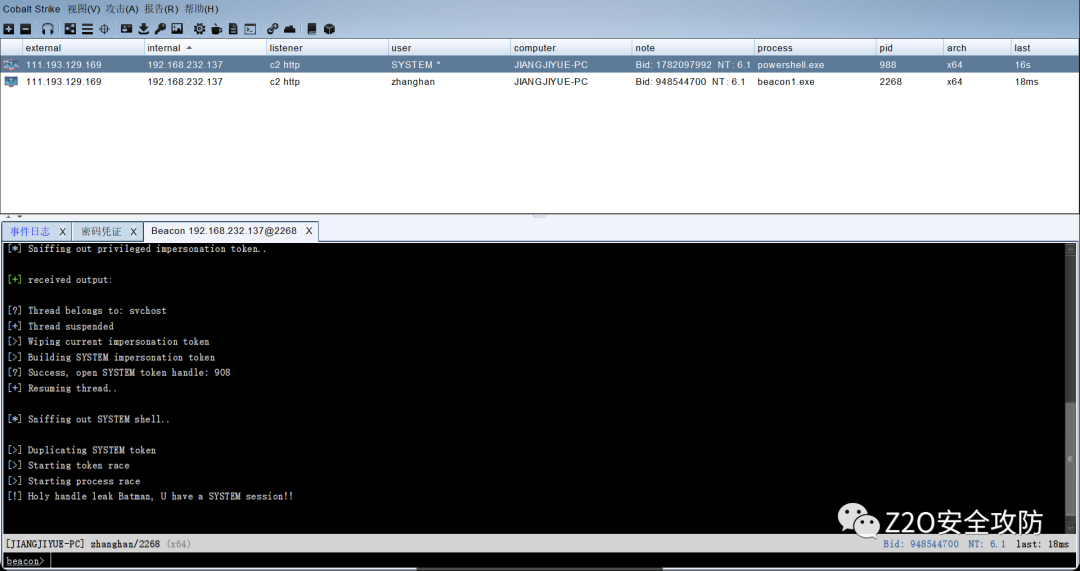Image resolution: width=1080 pixels, height=571 pixels.
Task: Open scripted web delivery terminal icon
Action: pyautogui.click(x=251, y=29)
